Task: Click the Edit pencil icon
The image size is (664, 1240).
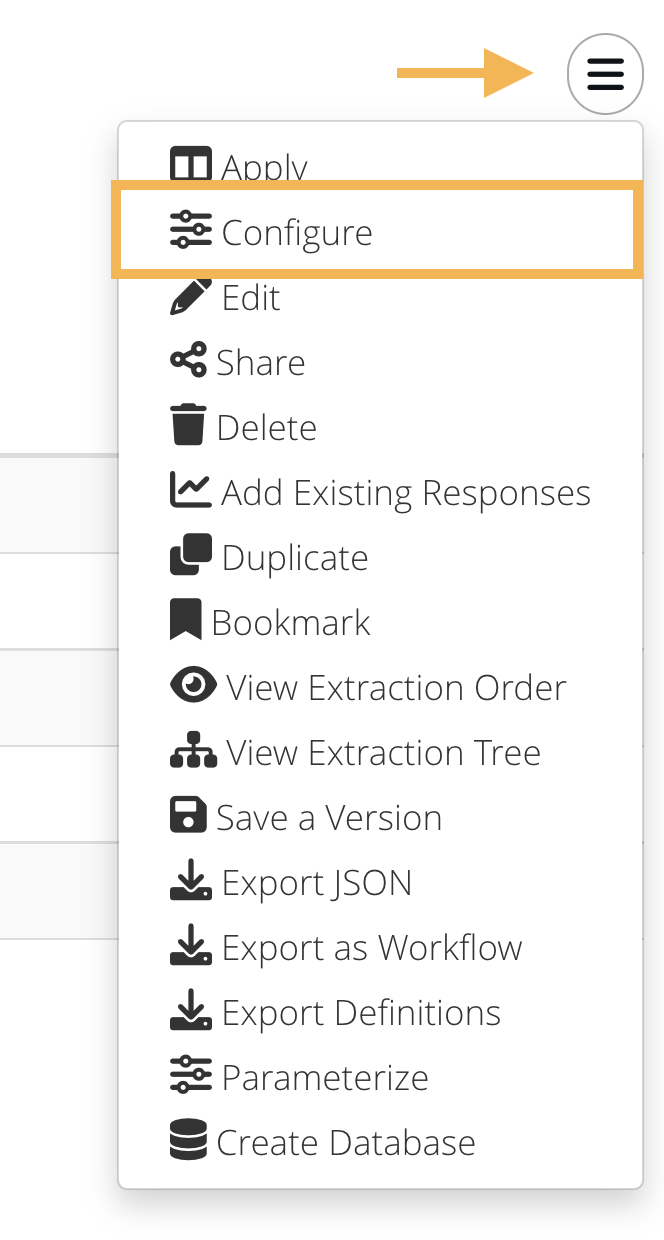Action: 191,297
